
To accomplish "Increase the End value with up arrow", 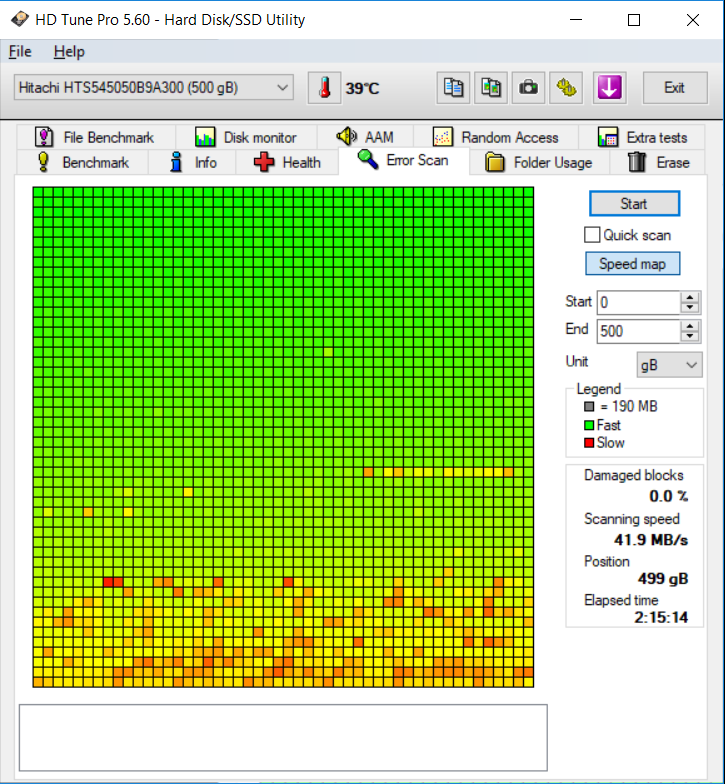I will tap(690, 326).
